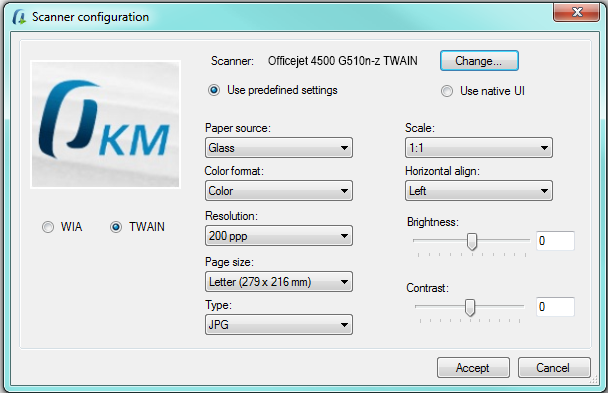Open the Type JPG dropdown
The width and height of the screenshot is (608, 393).
point(279,324)
